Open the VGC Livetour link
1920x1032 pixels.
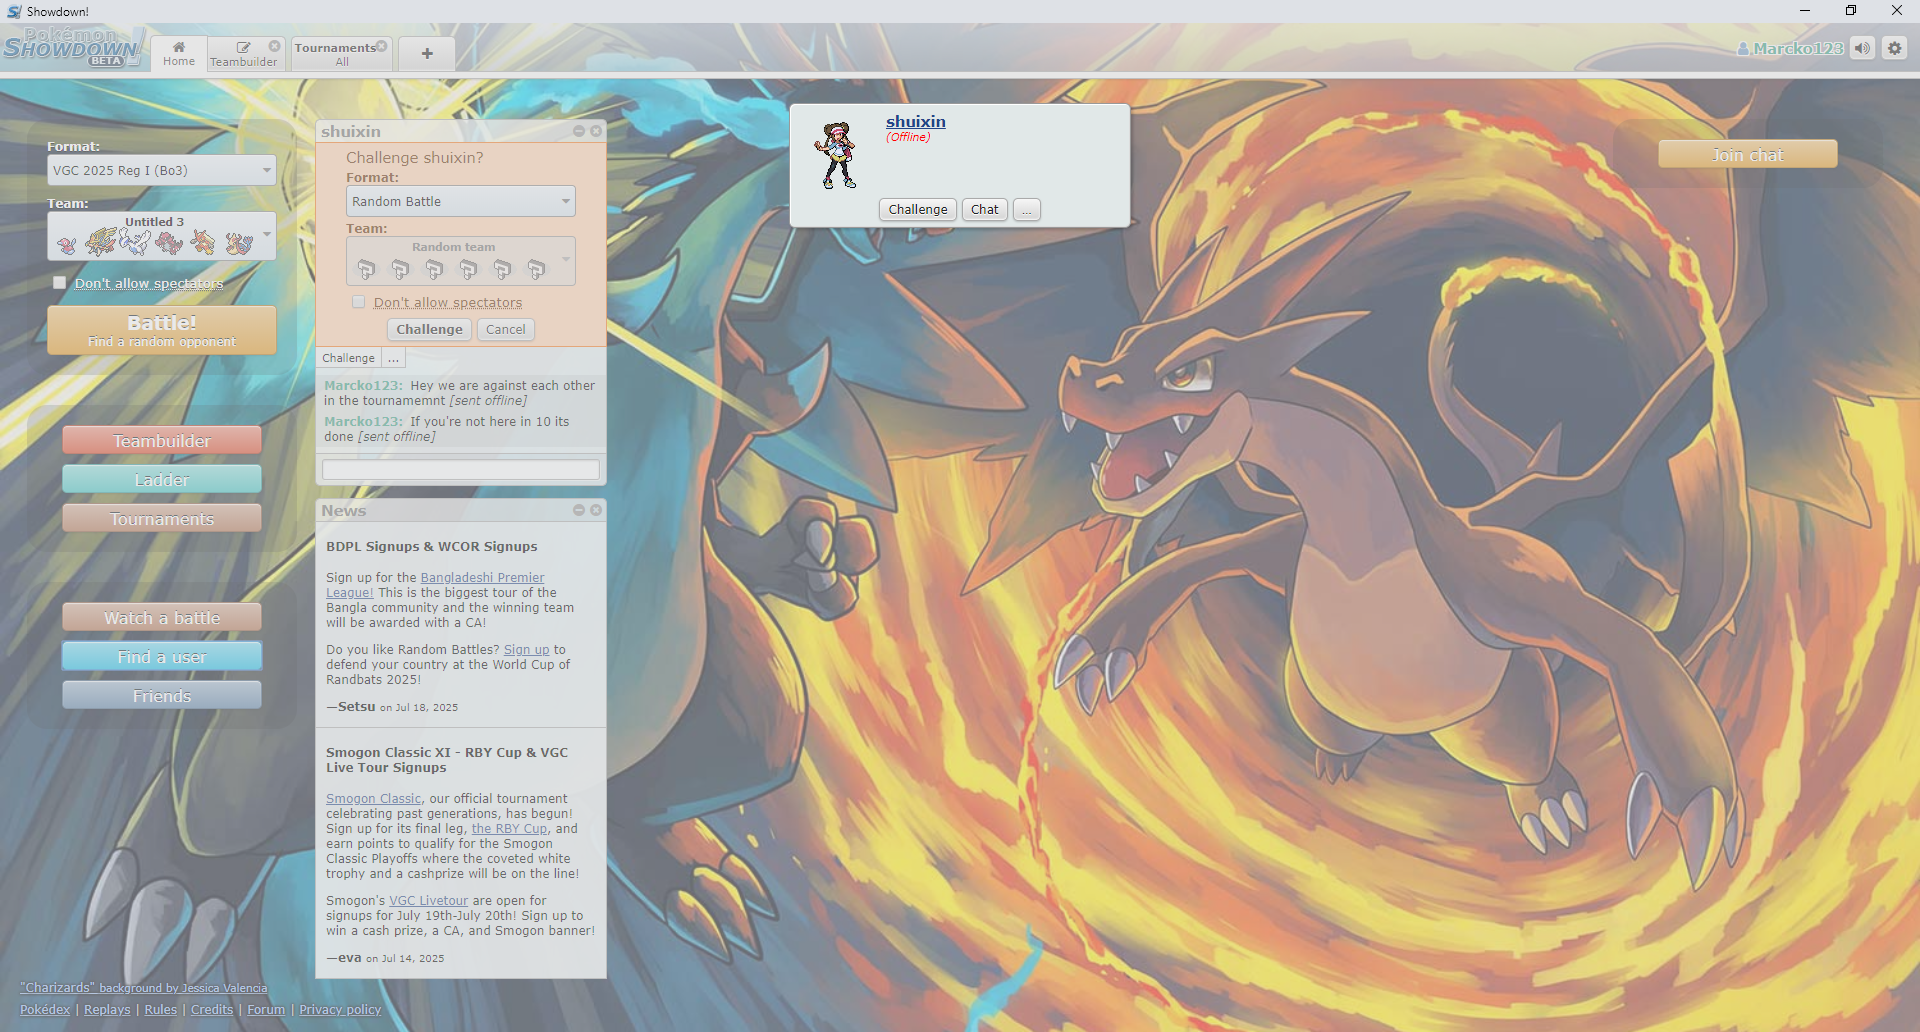(x=428, y=901)
